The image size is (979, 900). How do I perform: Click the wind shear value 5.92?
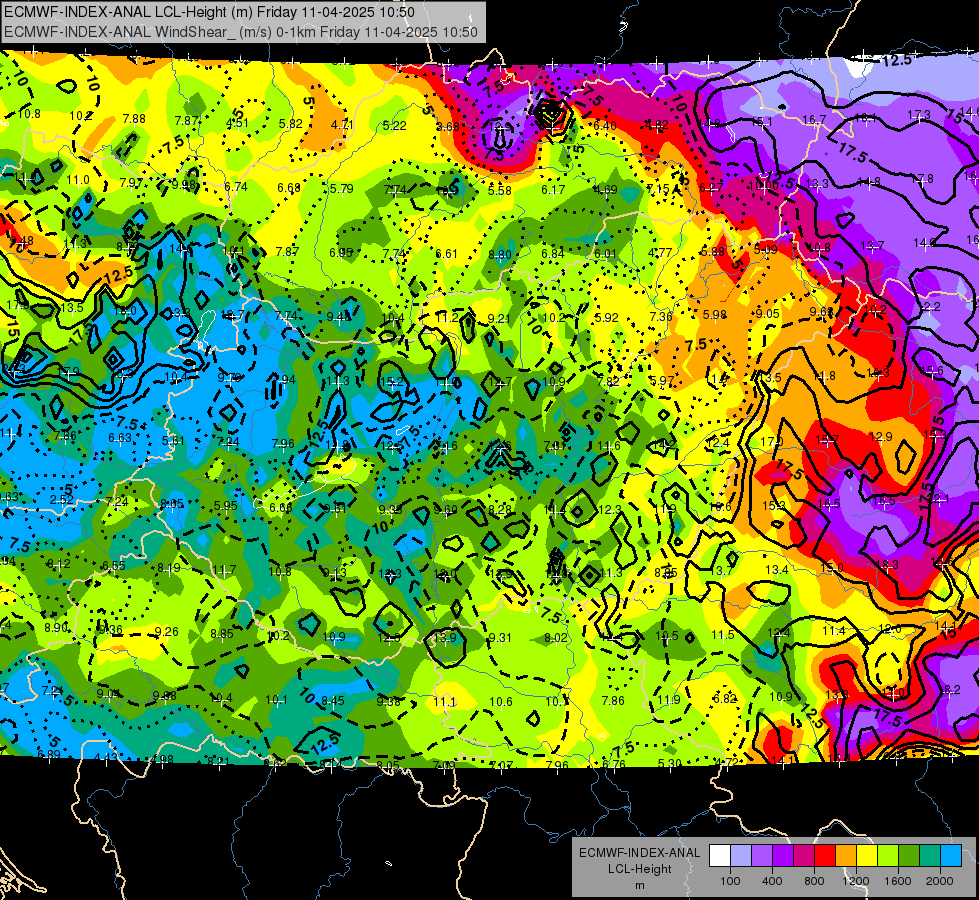tap(606, 317)
